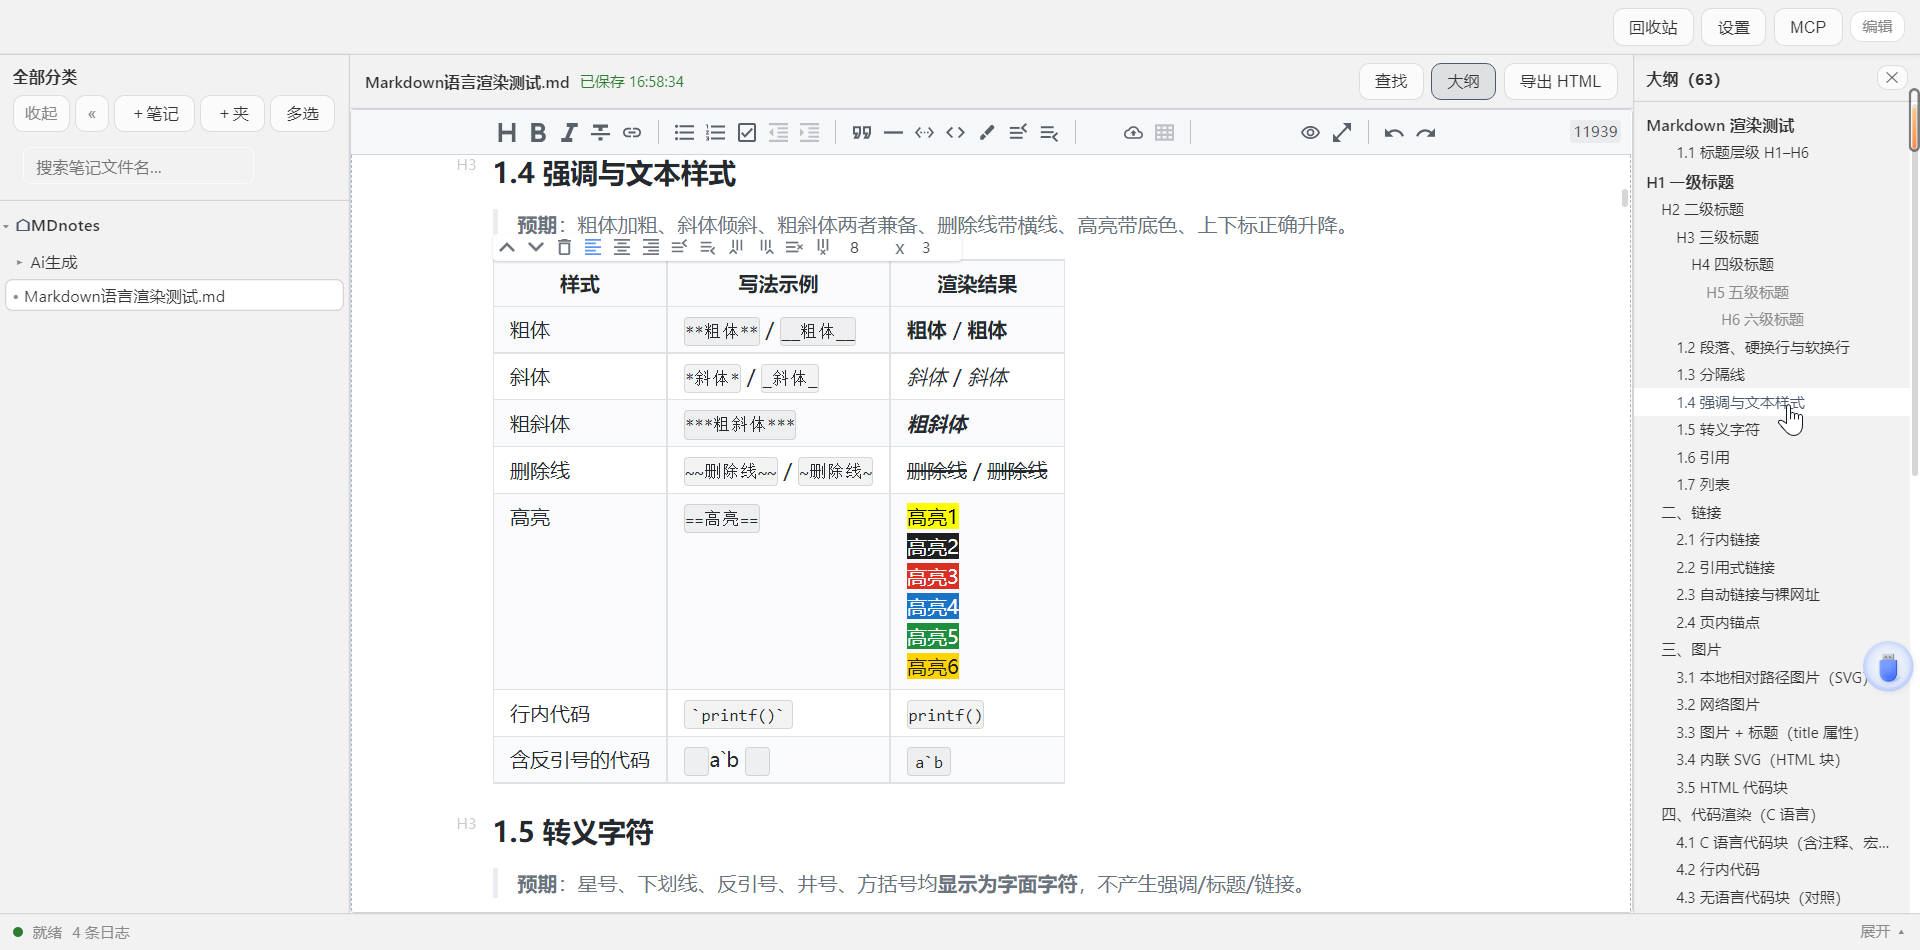Apply strikethrough formatting from the toolbar

[600, 132]
